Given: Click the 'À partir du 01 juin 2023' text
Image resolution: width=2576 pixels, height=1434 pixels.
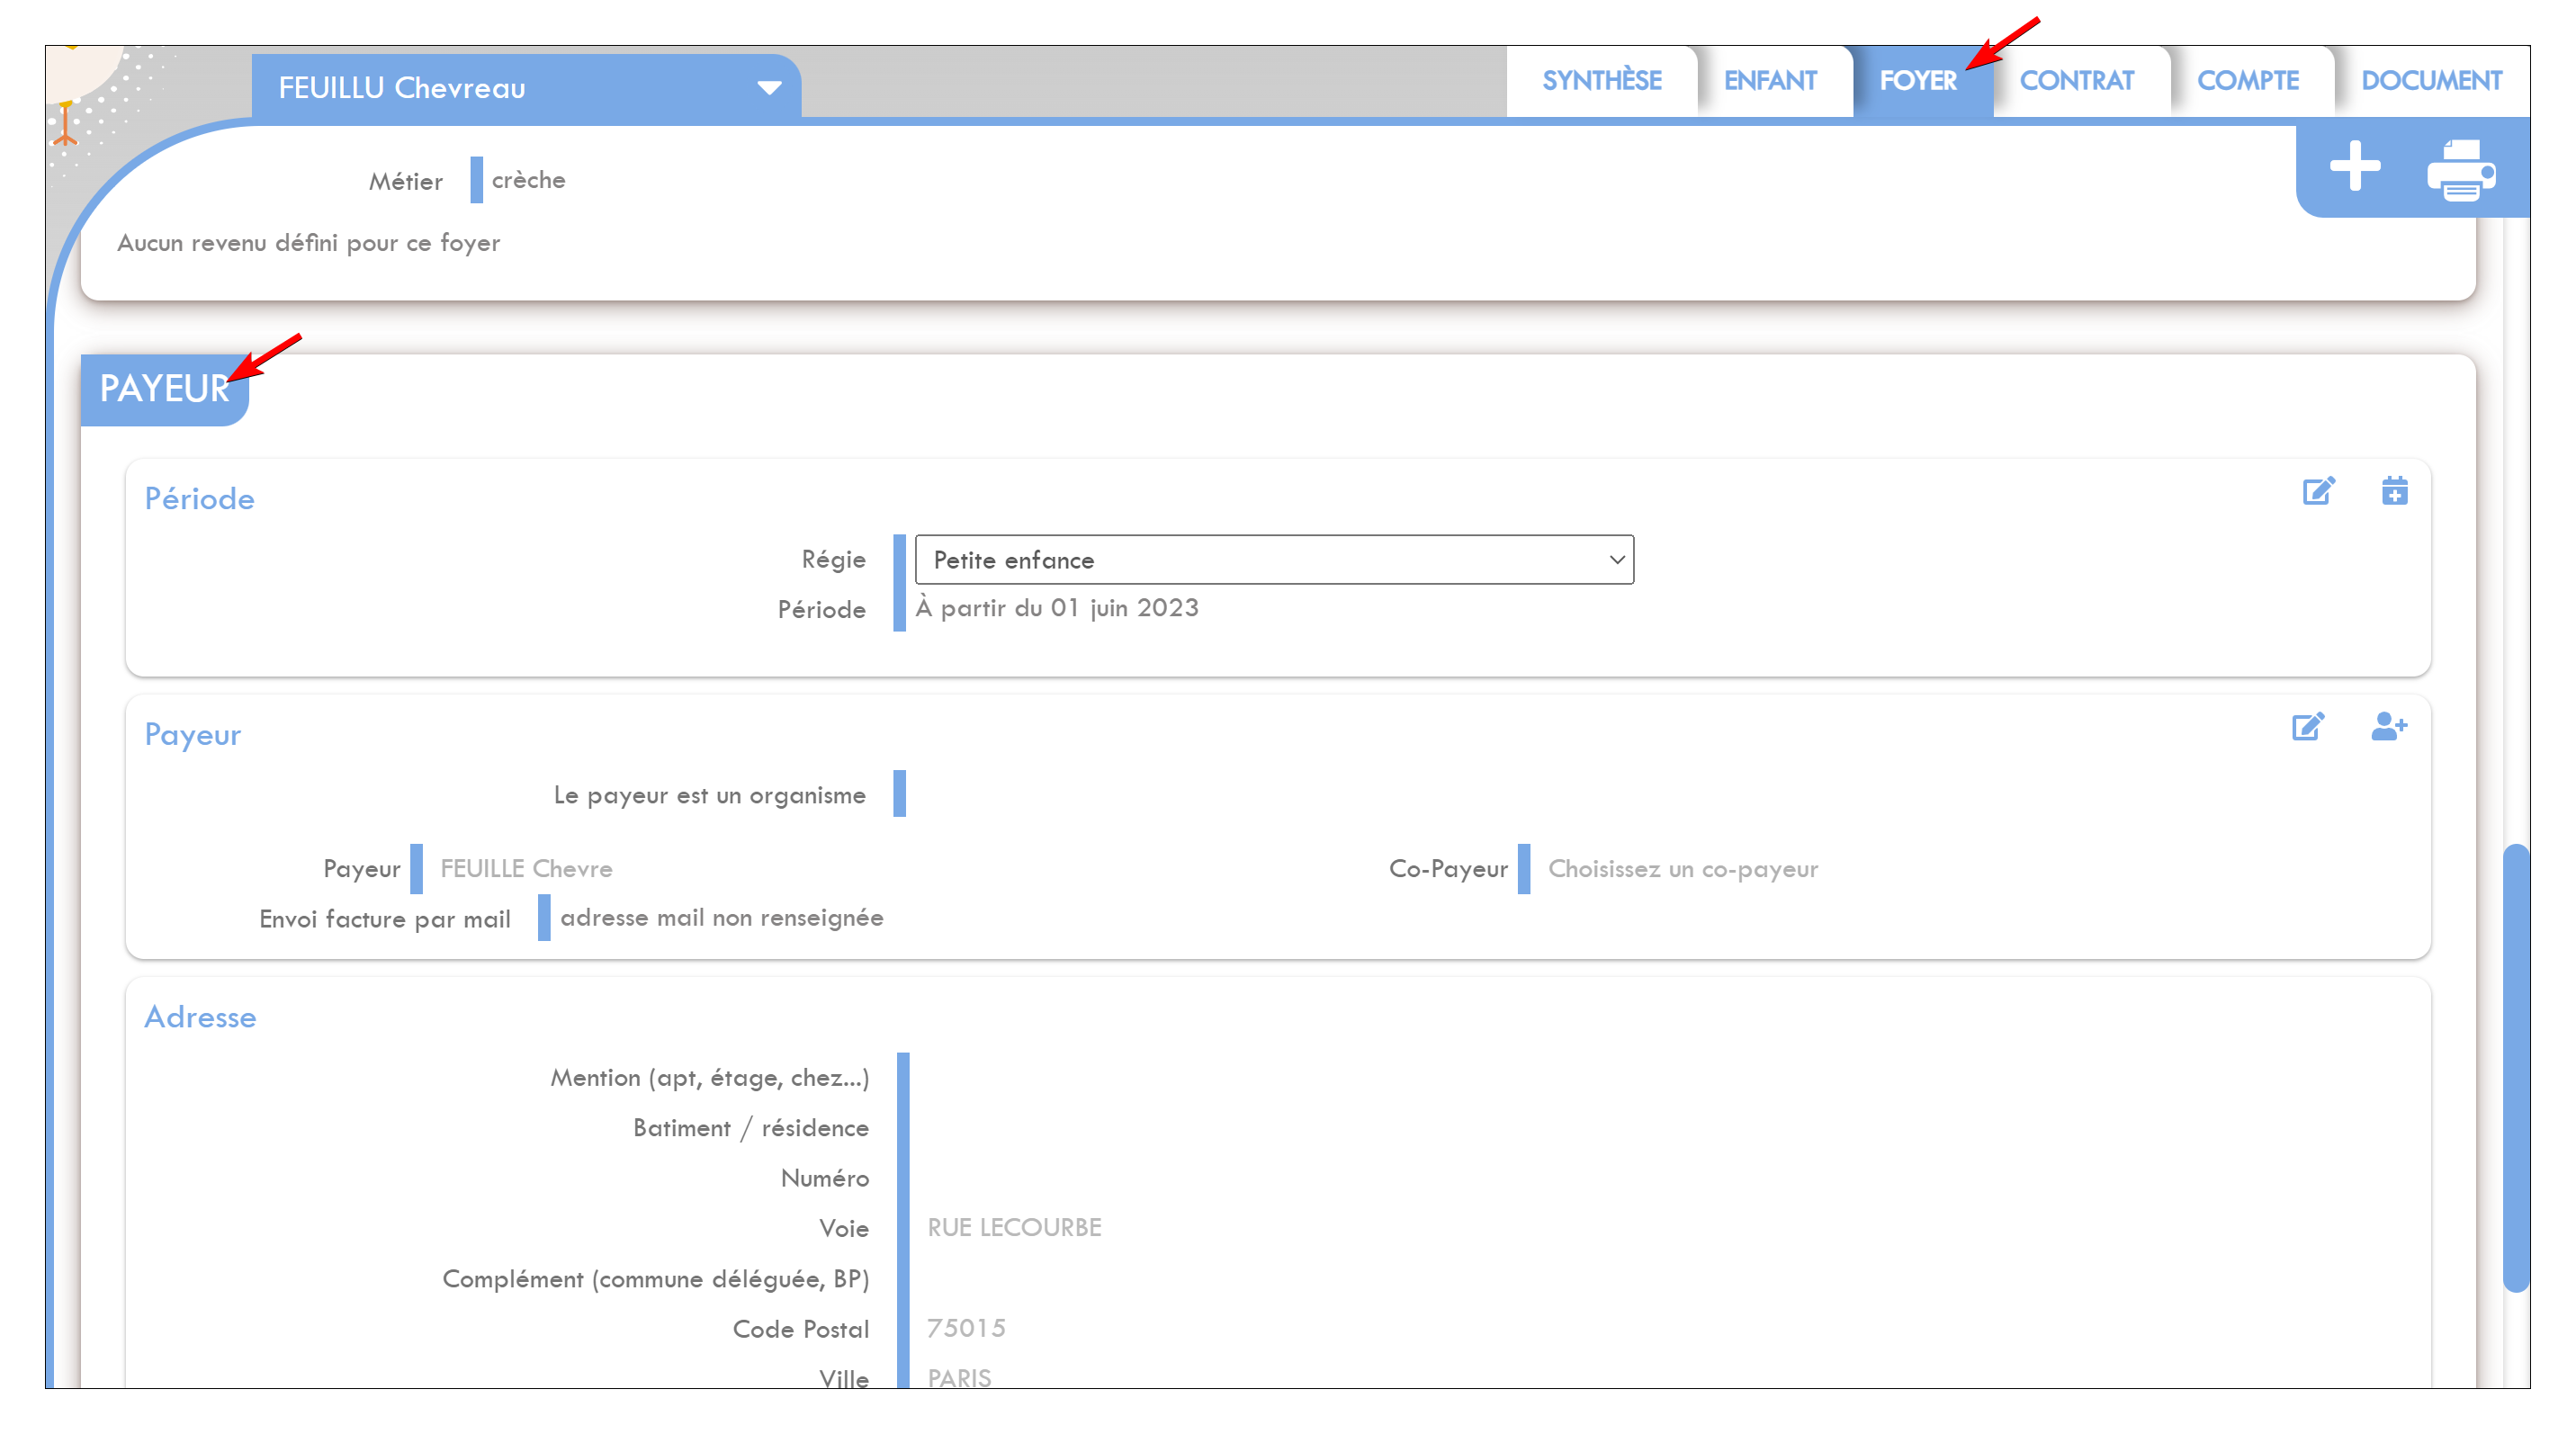Looking at the screenshot, I should (x=1057, y=608).
